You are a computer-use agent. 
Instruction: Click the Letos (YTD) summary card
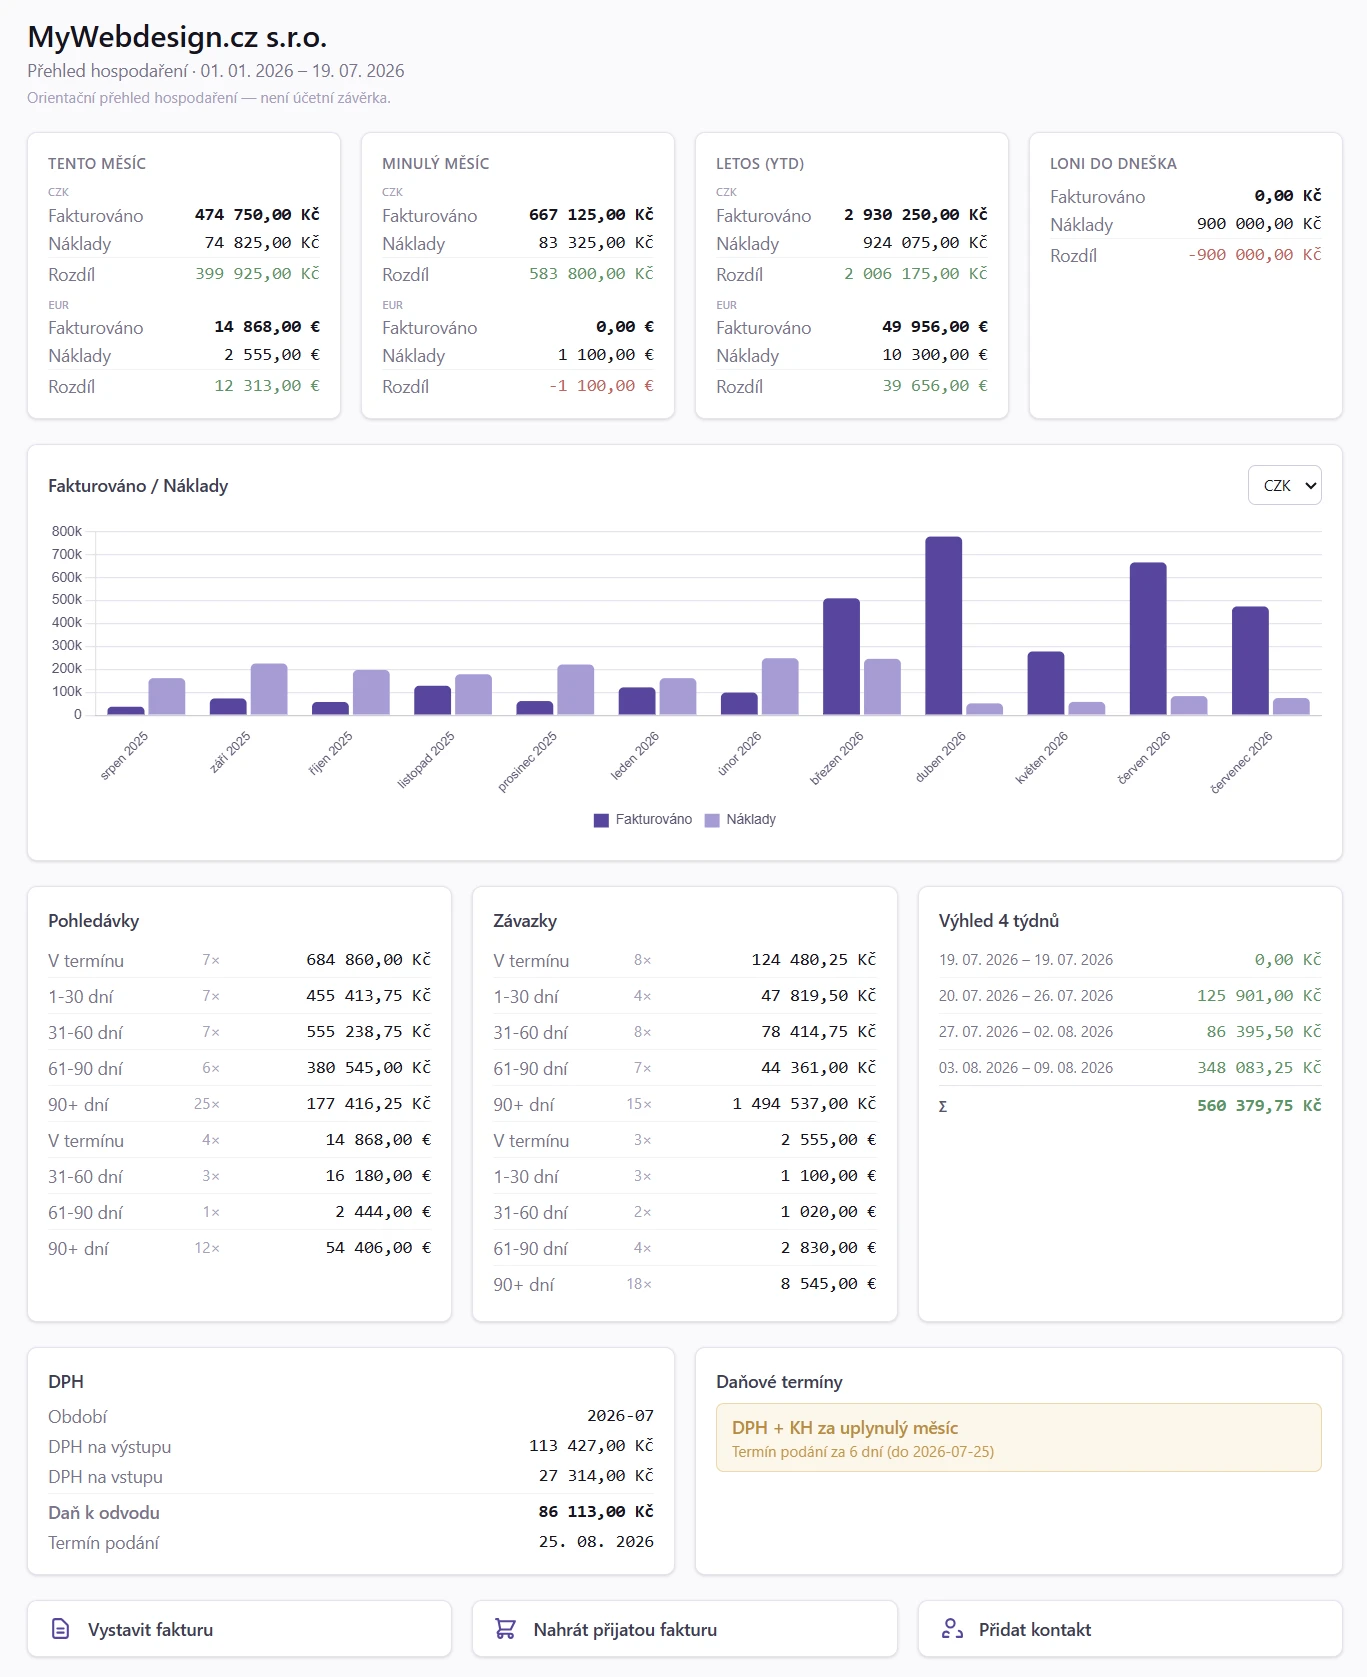[852, 276]
